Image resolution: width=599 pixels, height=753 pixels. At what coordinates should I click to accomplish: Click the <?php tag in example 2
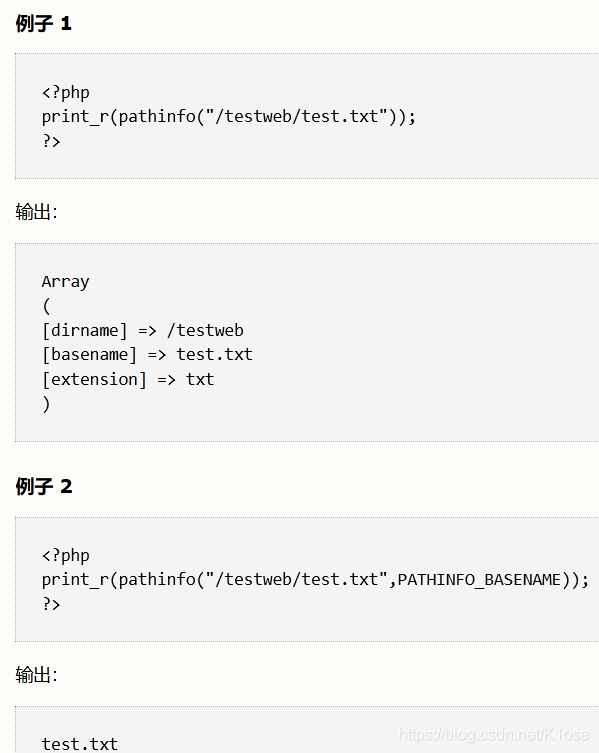(x=65, y=556)
